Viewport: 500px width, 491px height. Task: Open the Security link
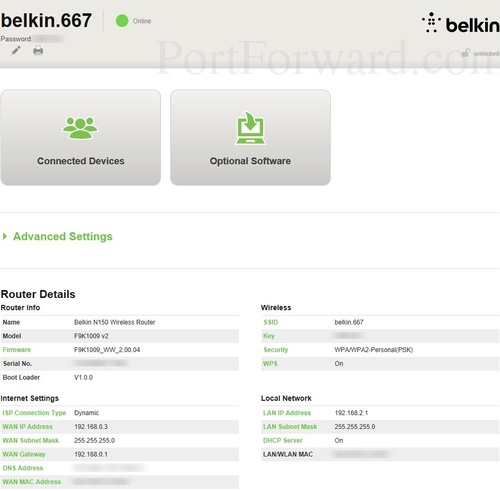click(276, 350)
